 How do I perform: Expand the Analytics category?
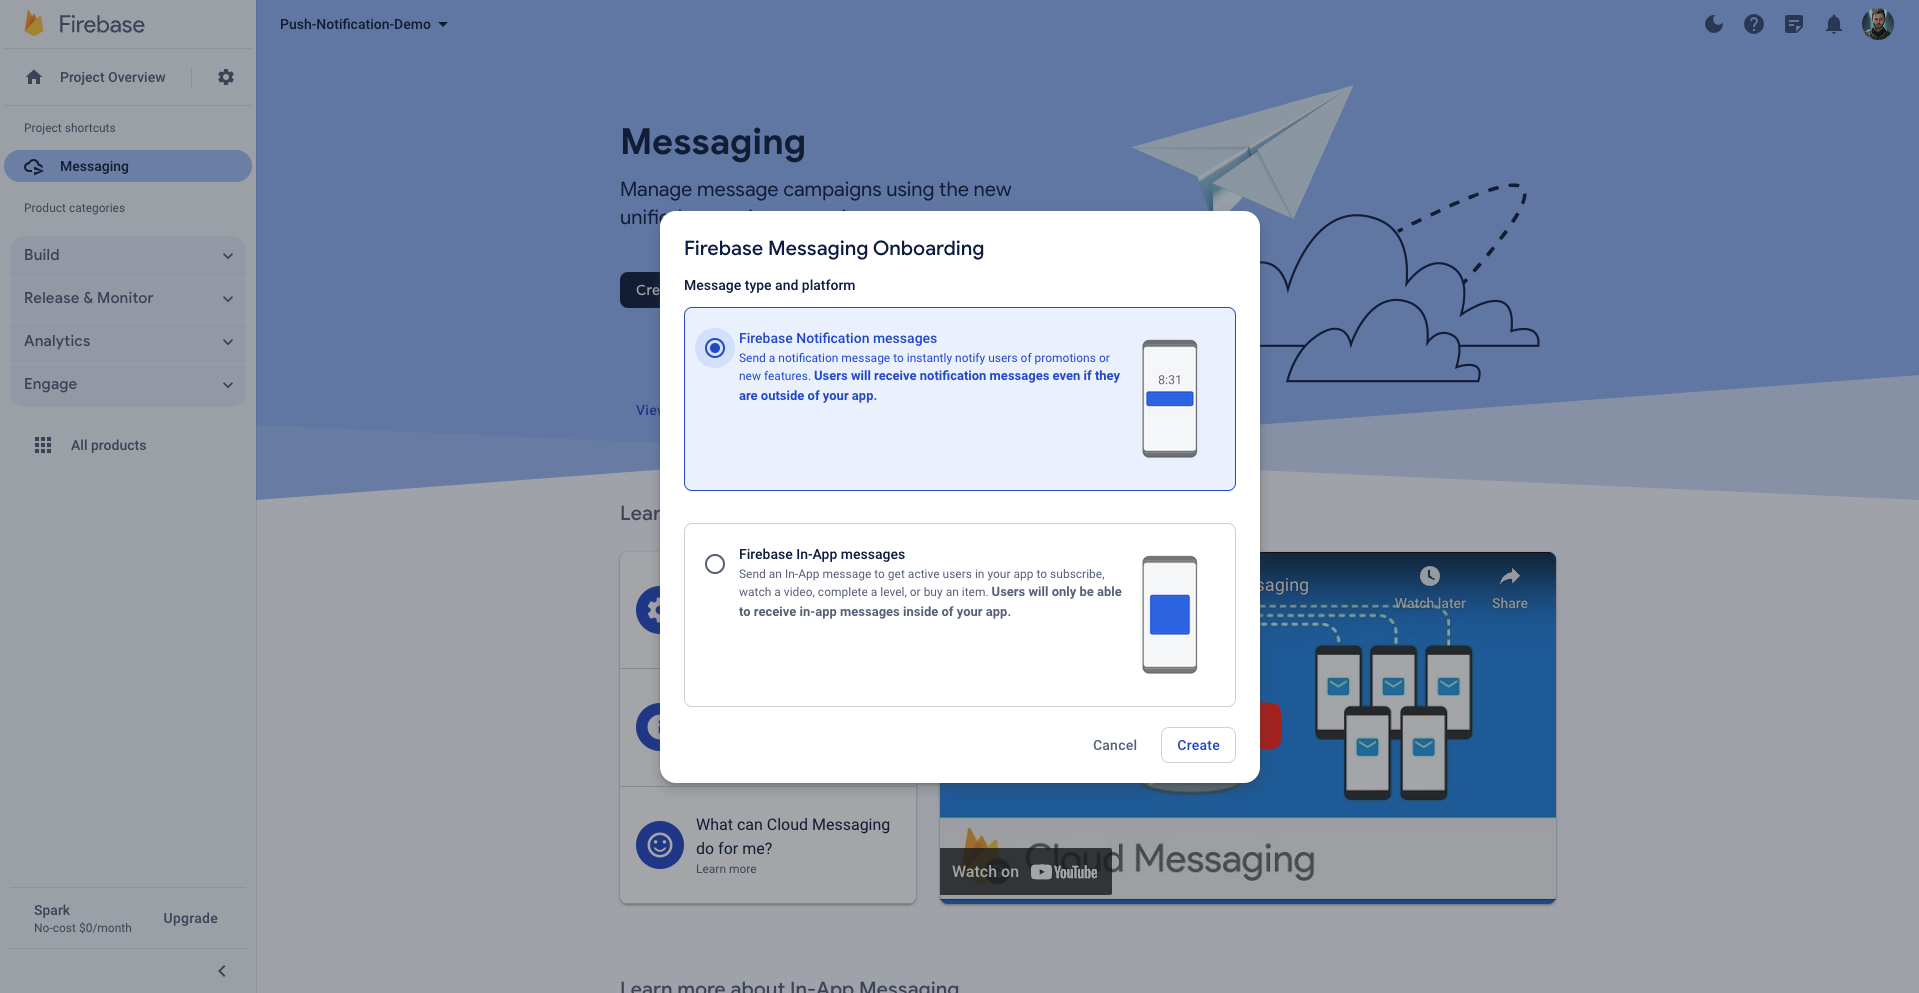(x=128, y=341)
